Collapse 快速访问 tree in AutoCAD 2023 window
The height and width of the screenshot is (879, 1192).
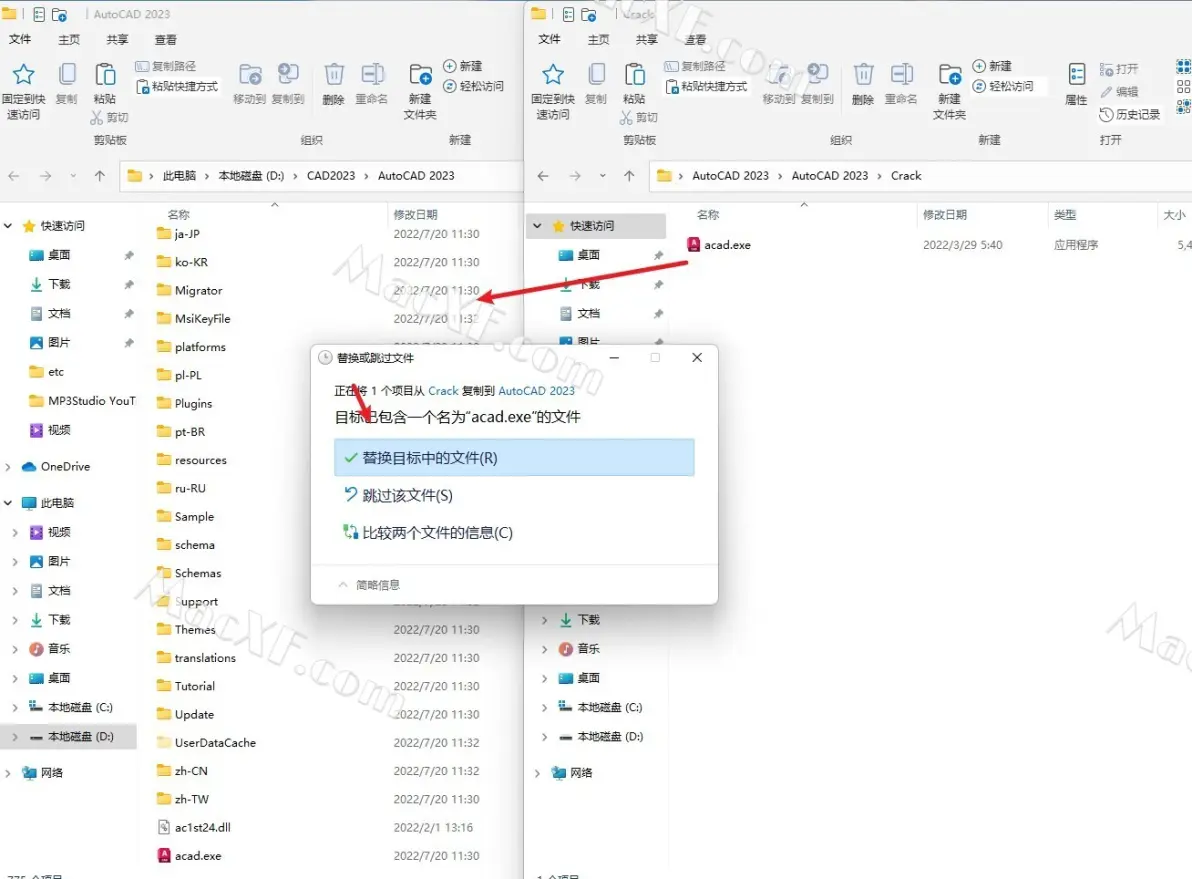click(8, 226)
